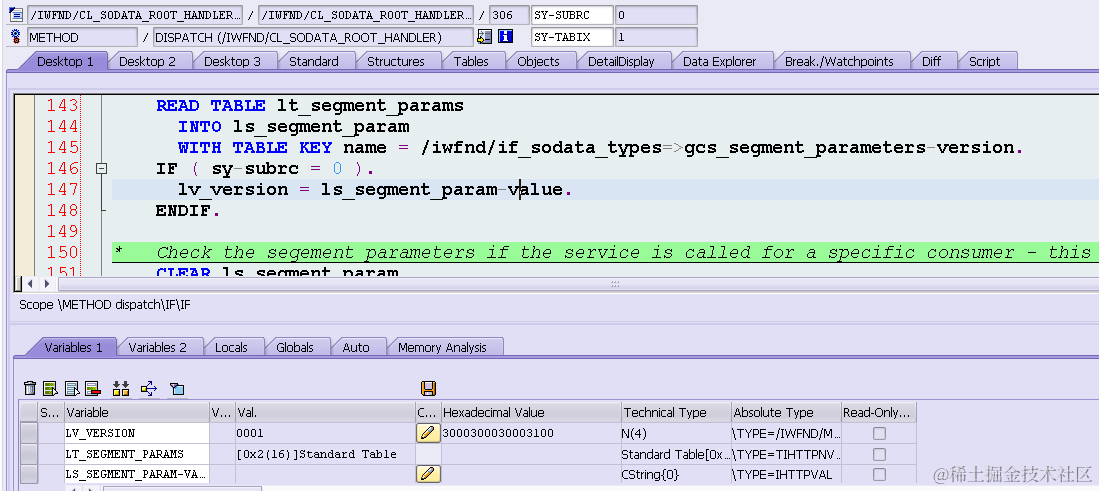Click the [0x2(16)]Standard Table value cell
Viewport: 1099px width, 491px height.
click(x=325, y=454)
